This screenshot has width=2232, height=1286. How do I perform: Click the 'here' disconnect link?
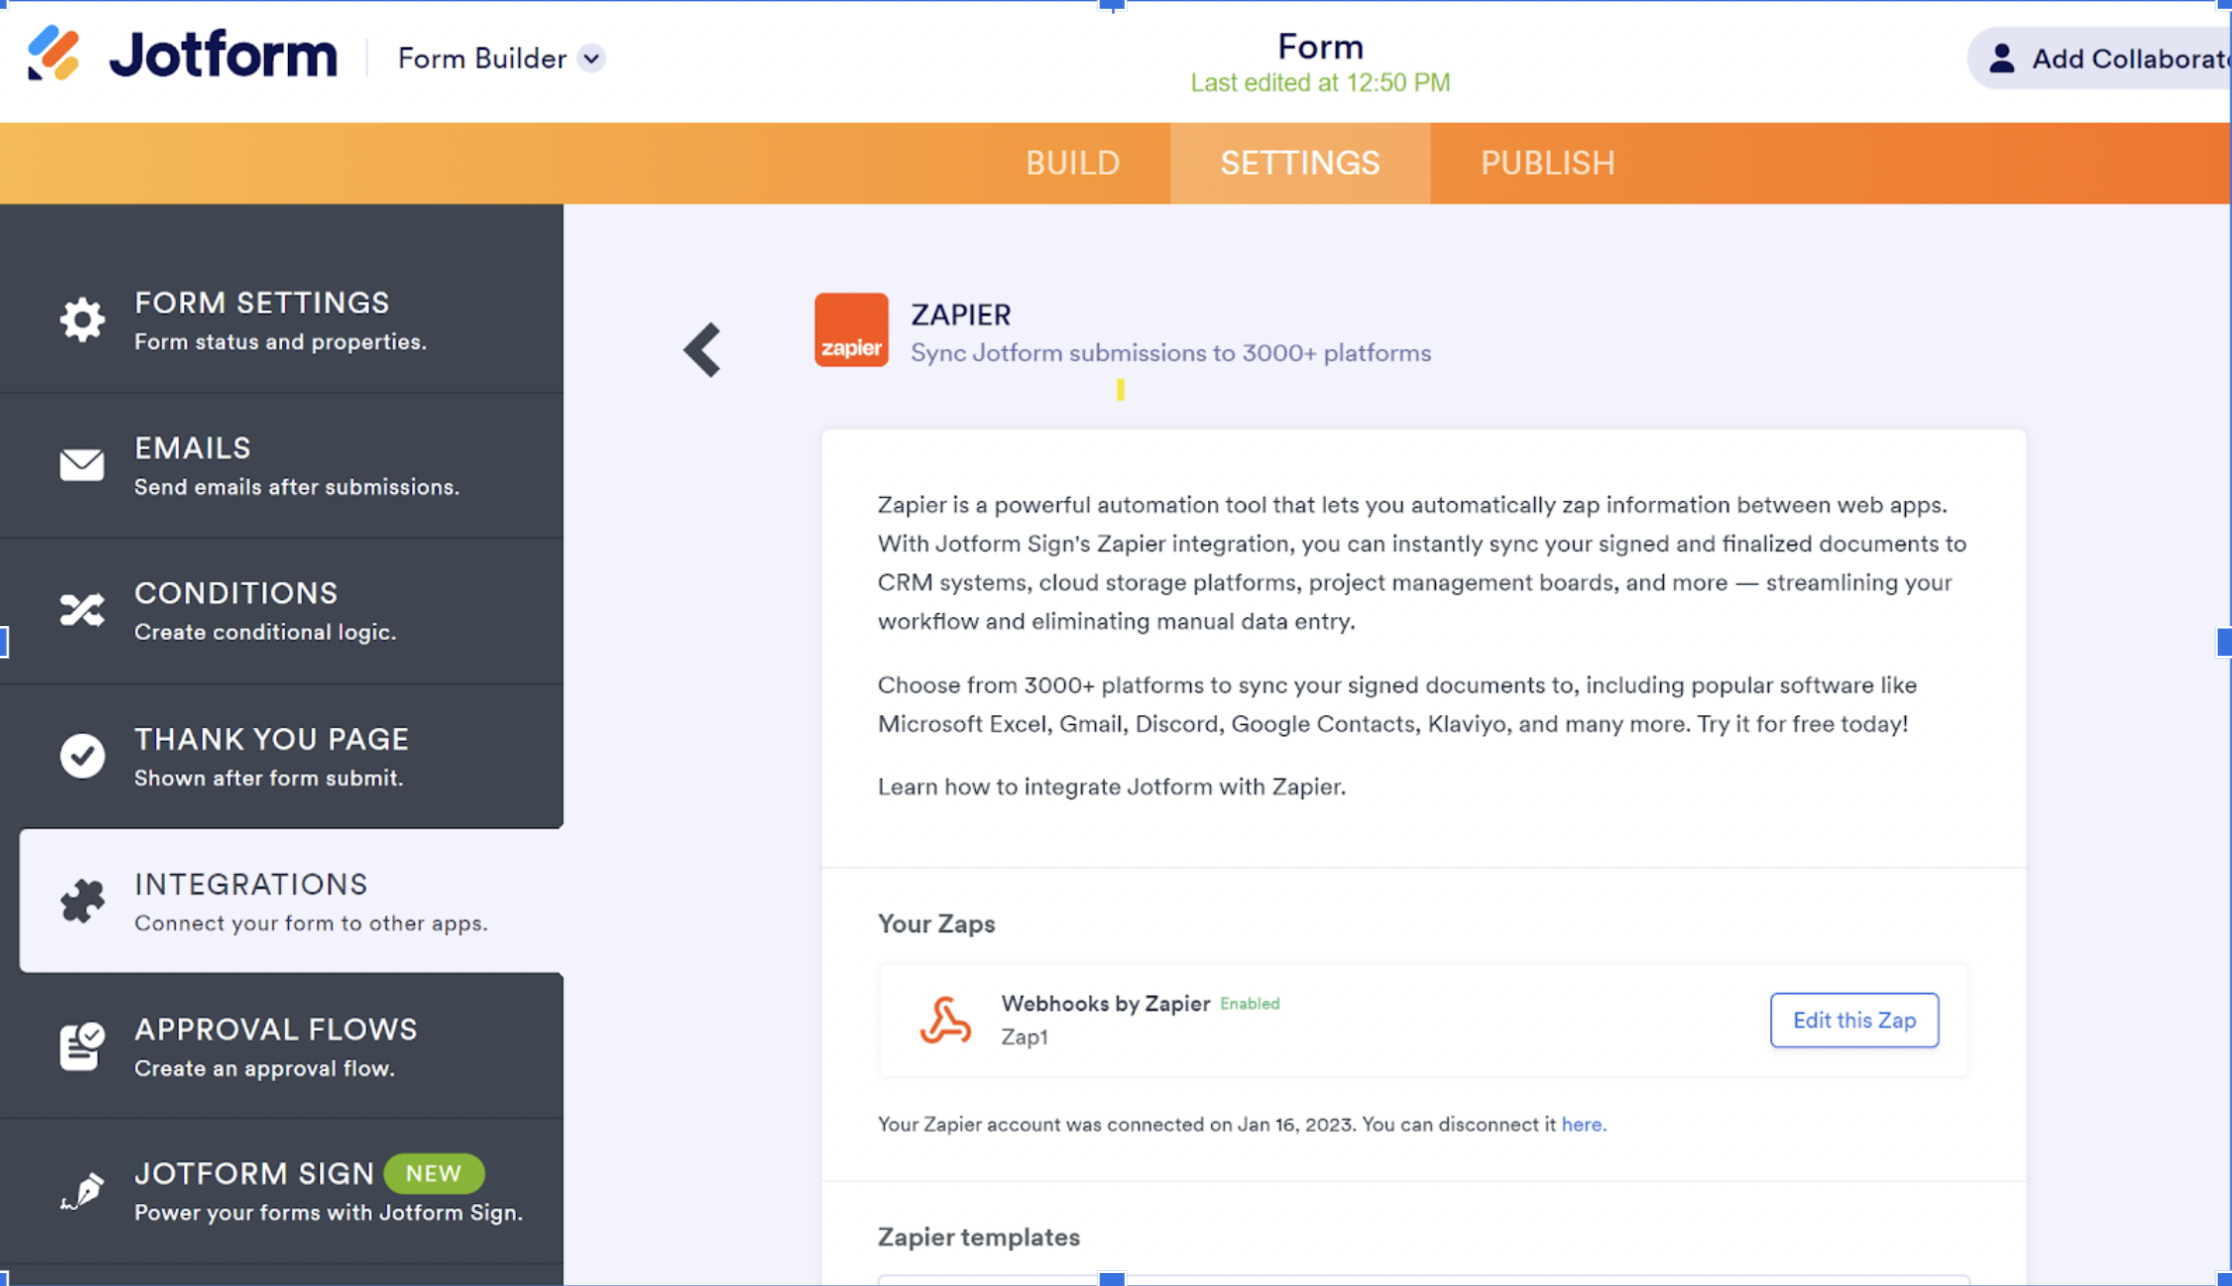tap(1582, 1125)
